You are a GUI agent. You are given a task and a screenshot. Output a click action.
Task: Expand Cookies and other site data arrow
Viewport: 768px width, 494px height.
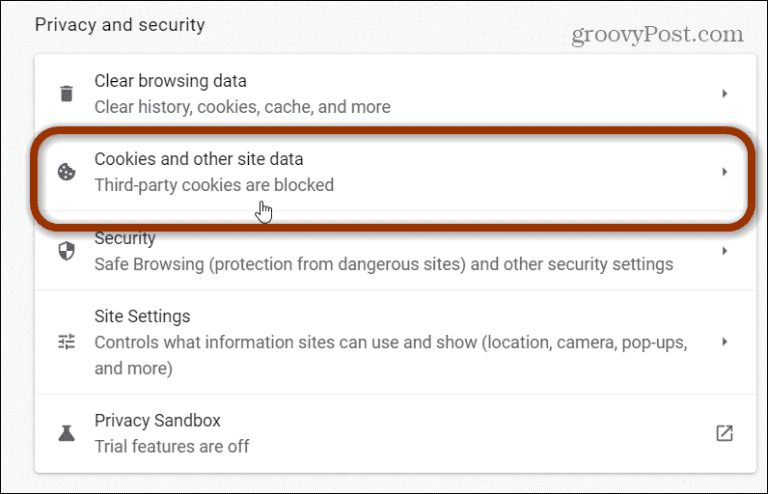[x=724, y=172]
